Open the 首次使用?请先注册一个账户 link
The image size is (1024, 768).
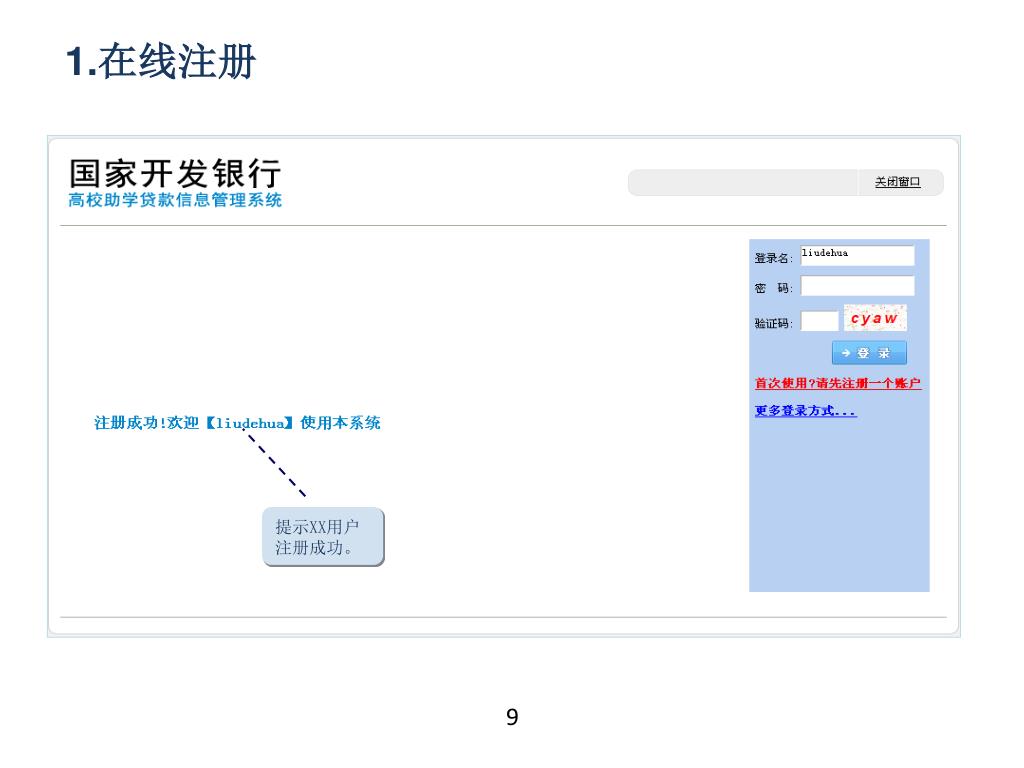click(x=838, y=383)
